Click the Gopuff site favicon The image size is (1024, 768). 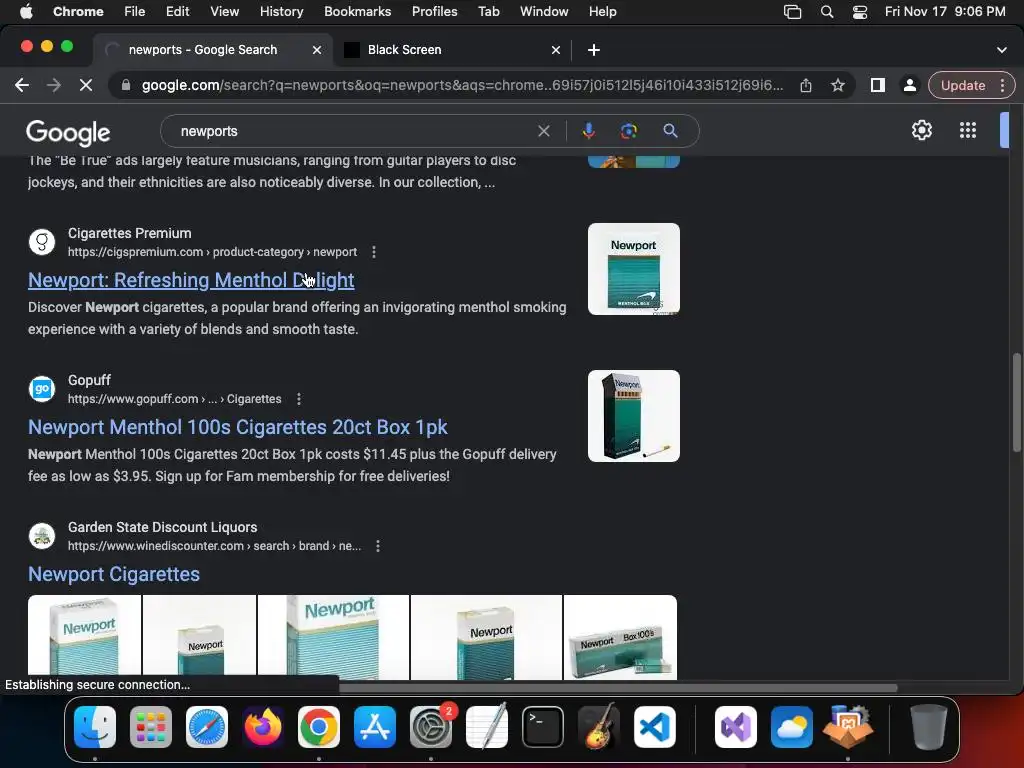[42, 389]
